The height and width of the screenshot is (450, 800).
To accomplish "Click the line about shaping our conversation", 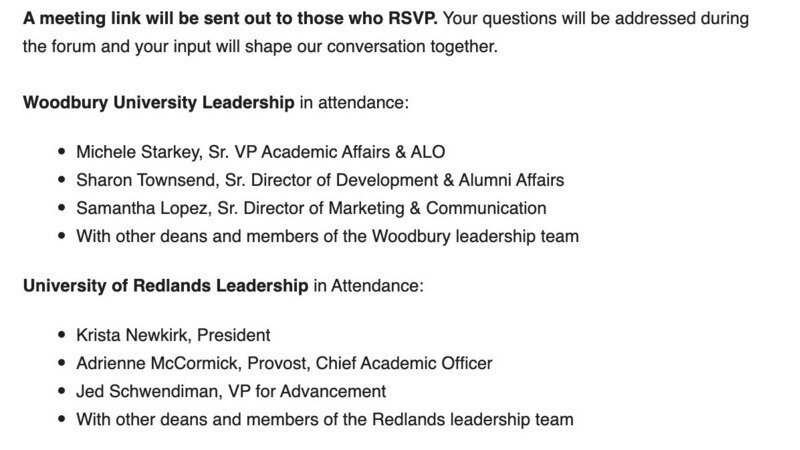I will (260, 47).
